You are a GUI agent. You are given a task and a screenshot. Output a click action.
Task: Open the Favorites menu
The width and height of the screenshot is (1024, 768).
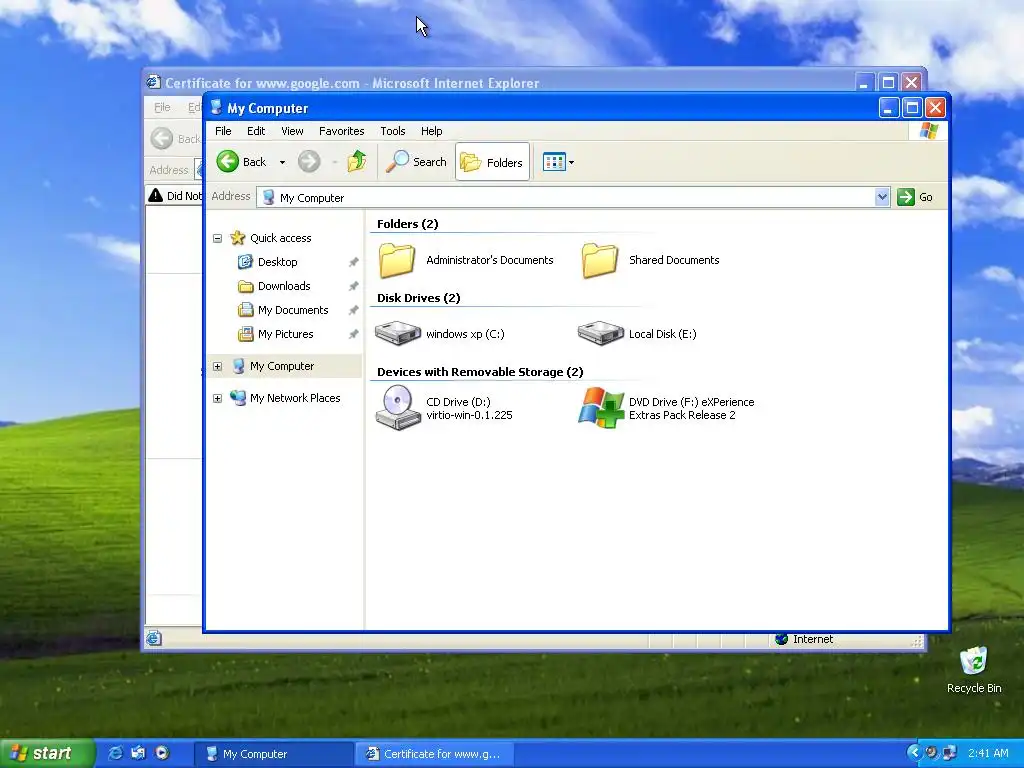coord(342,131)
